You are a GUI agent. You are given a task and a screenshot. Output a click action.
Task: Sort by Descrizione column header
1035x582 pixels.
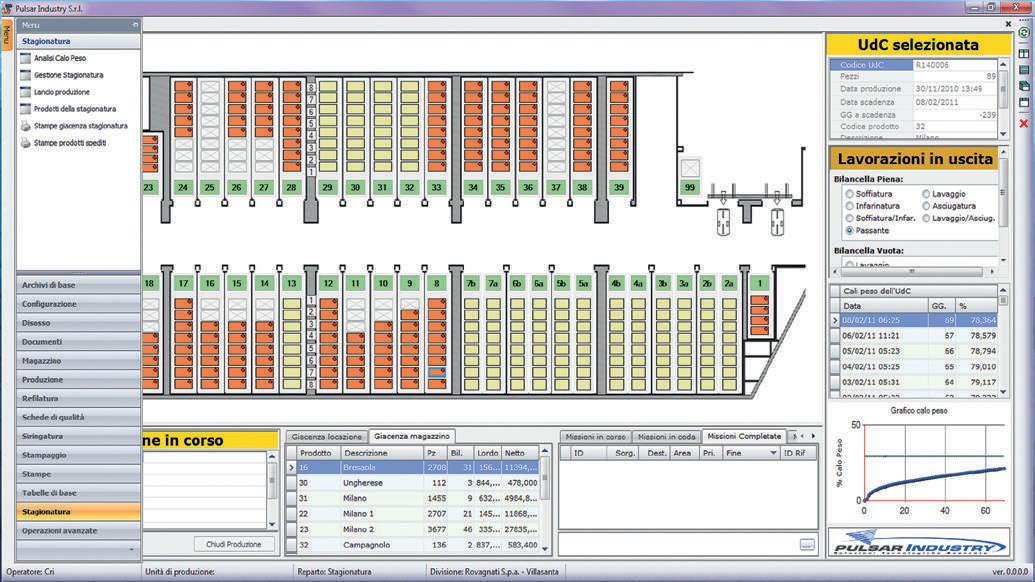382,453
